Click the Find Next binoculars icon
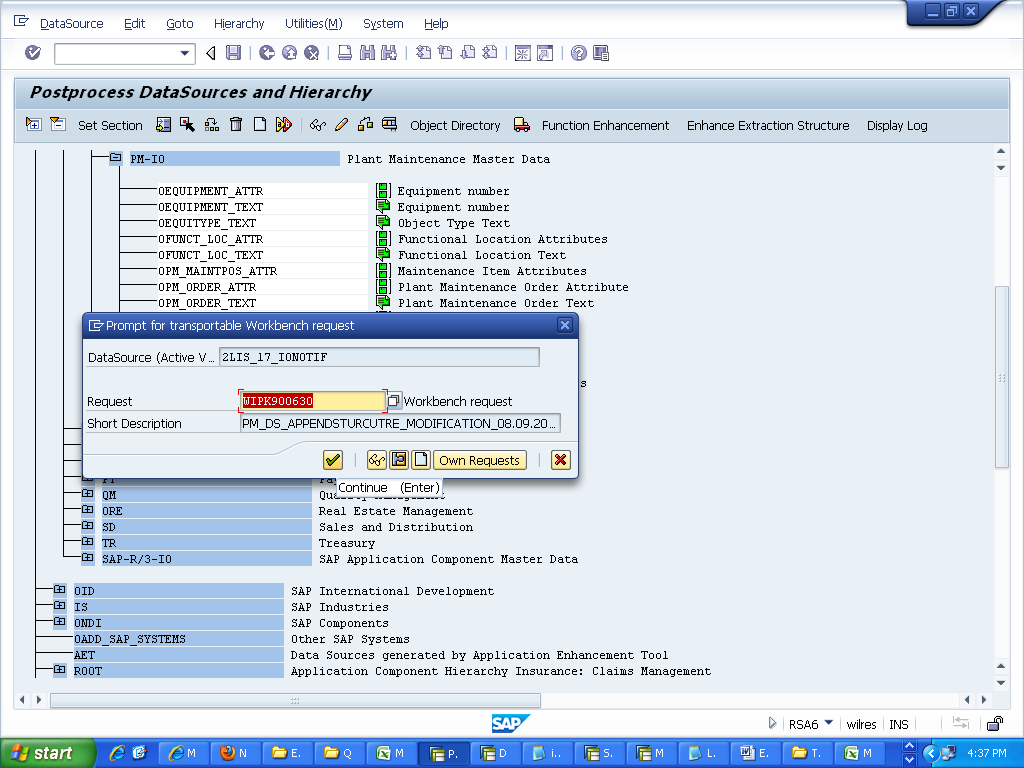This screenshot has width=1024, height=768. [389, 53]
